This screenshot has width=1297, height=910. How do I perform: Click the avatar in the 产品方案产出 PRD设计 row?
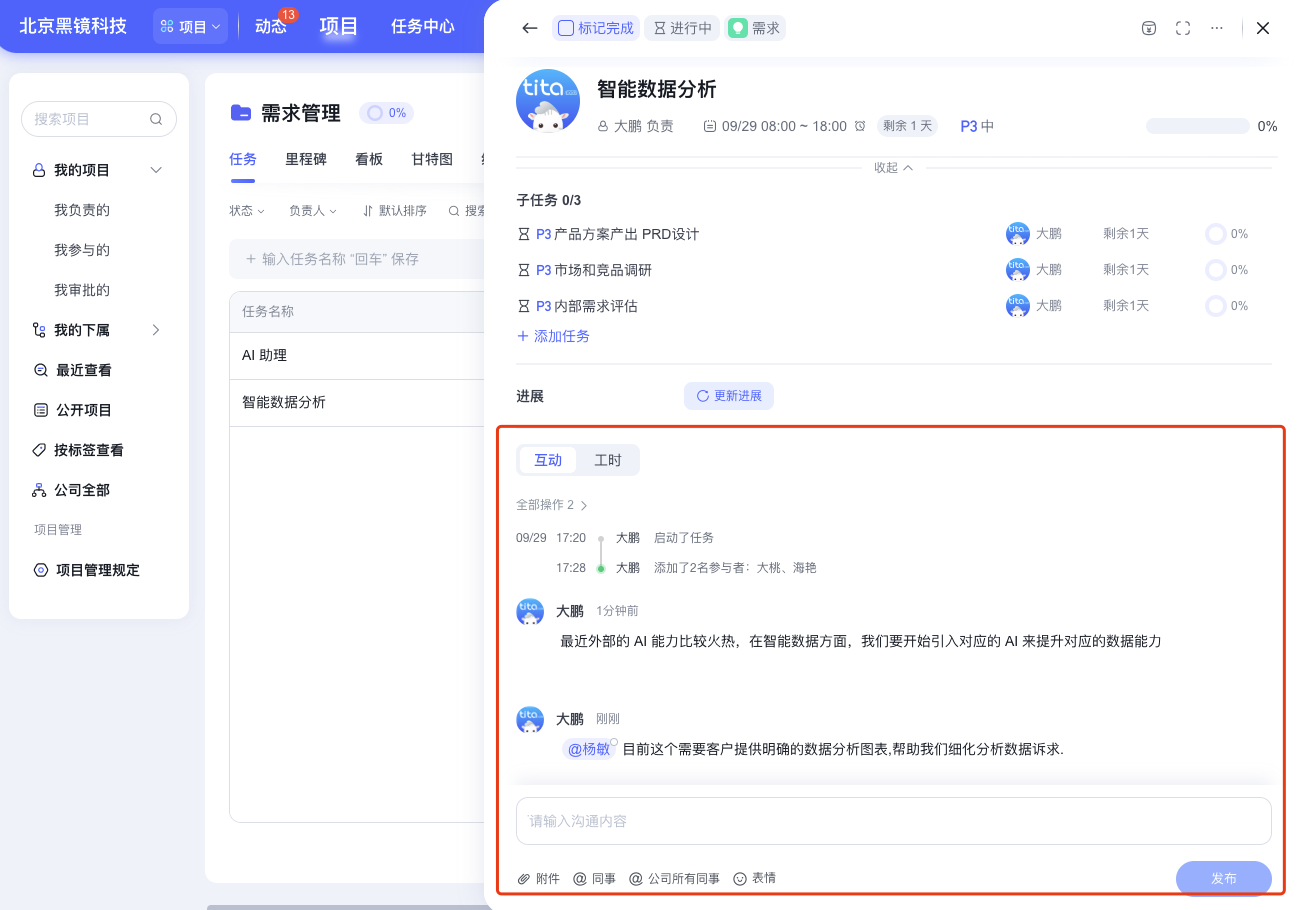[x=1018, y=234]
